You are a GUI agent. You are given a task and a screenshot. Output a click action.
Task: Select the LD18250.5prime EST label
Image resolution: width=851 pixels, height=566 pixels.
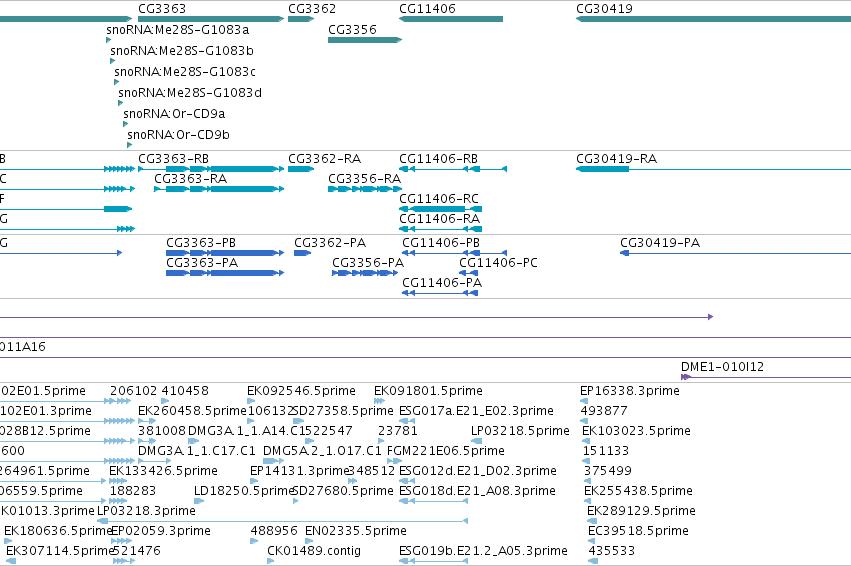click(x=244, y=491)
